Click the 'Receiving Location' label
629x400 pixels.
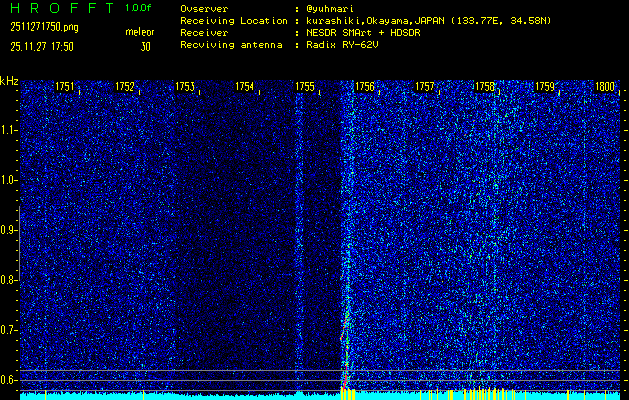(234, 21)
